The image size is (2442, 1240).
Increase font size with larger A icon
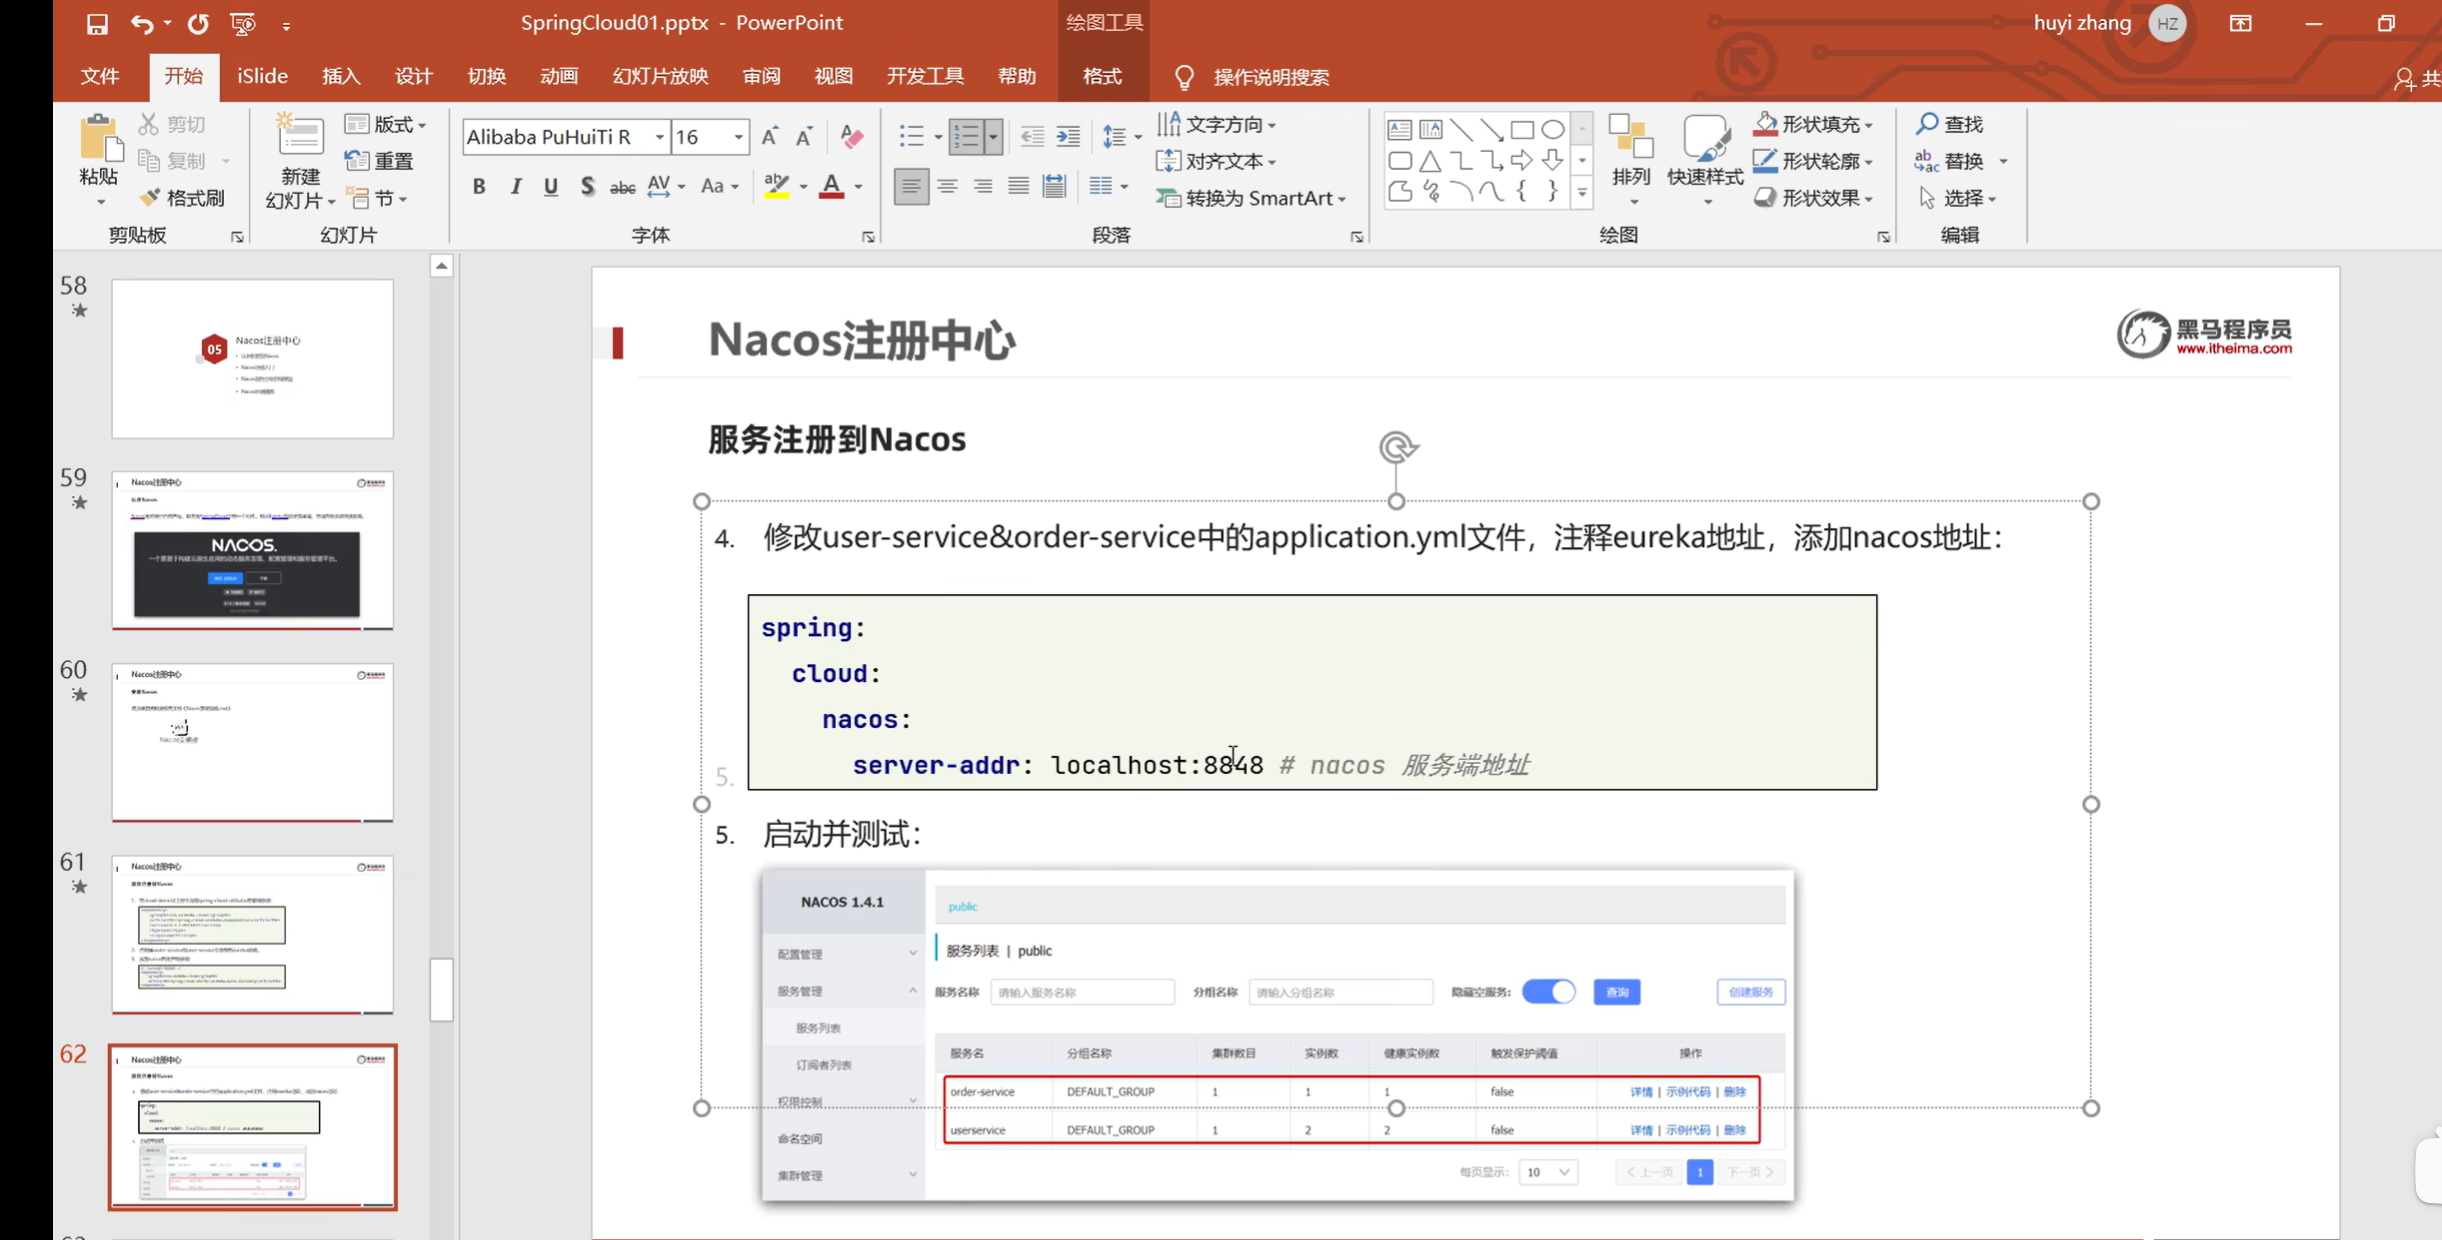click(x=769, y=137)
